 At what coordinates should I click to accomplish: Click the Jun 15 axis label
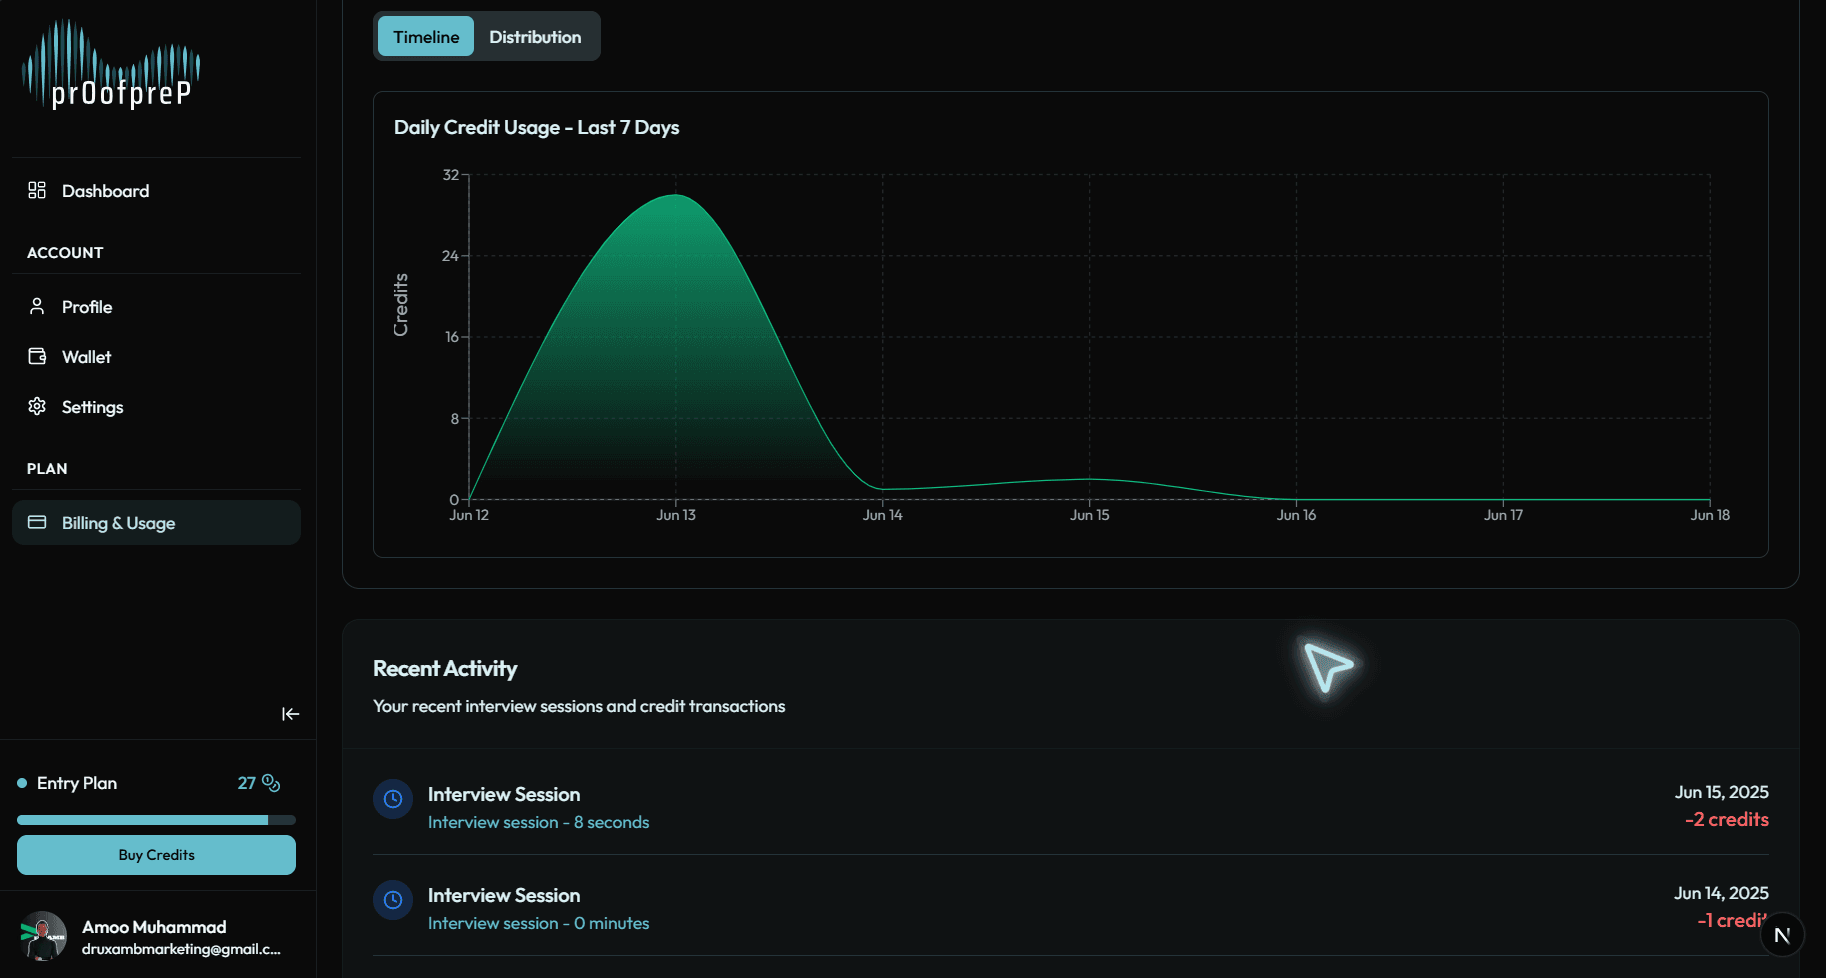point(1090,515)
